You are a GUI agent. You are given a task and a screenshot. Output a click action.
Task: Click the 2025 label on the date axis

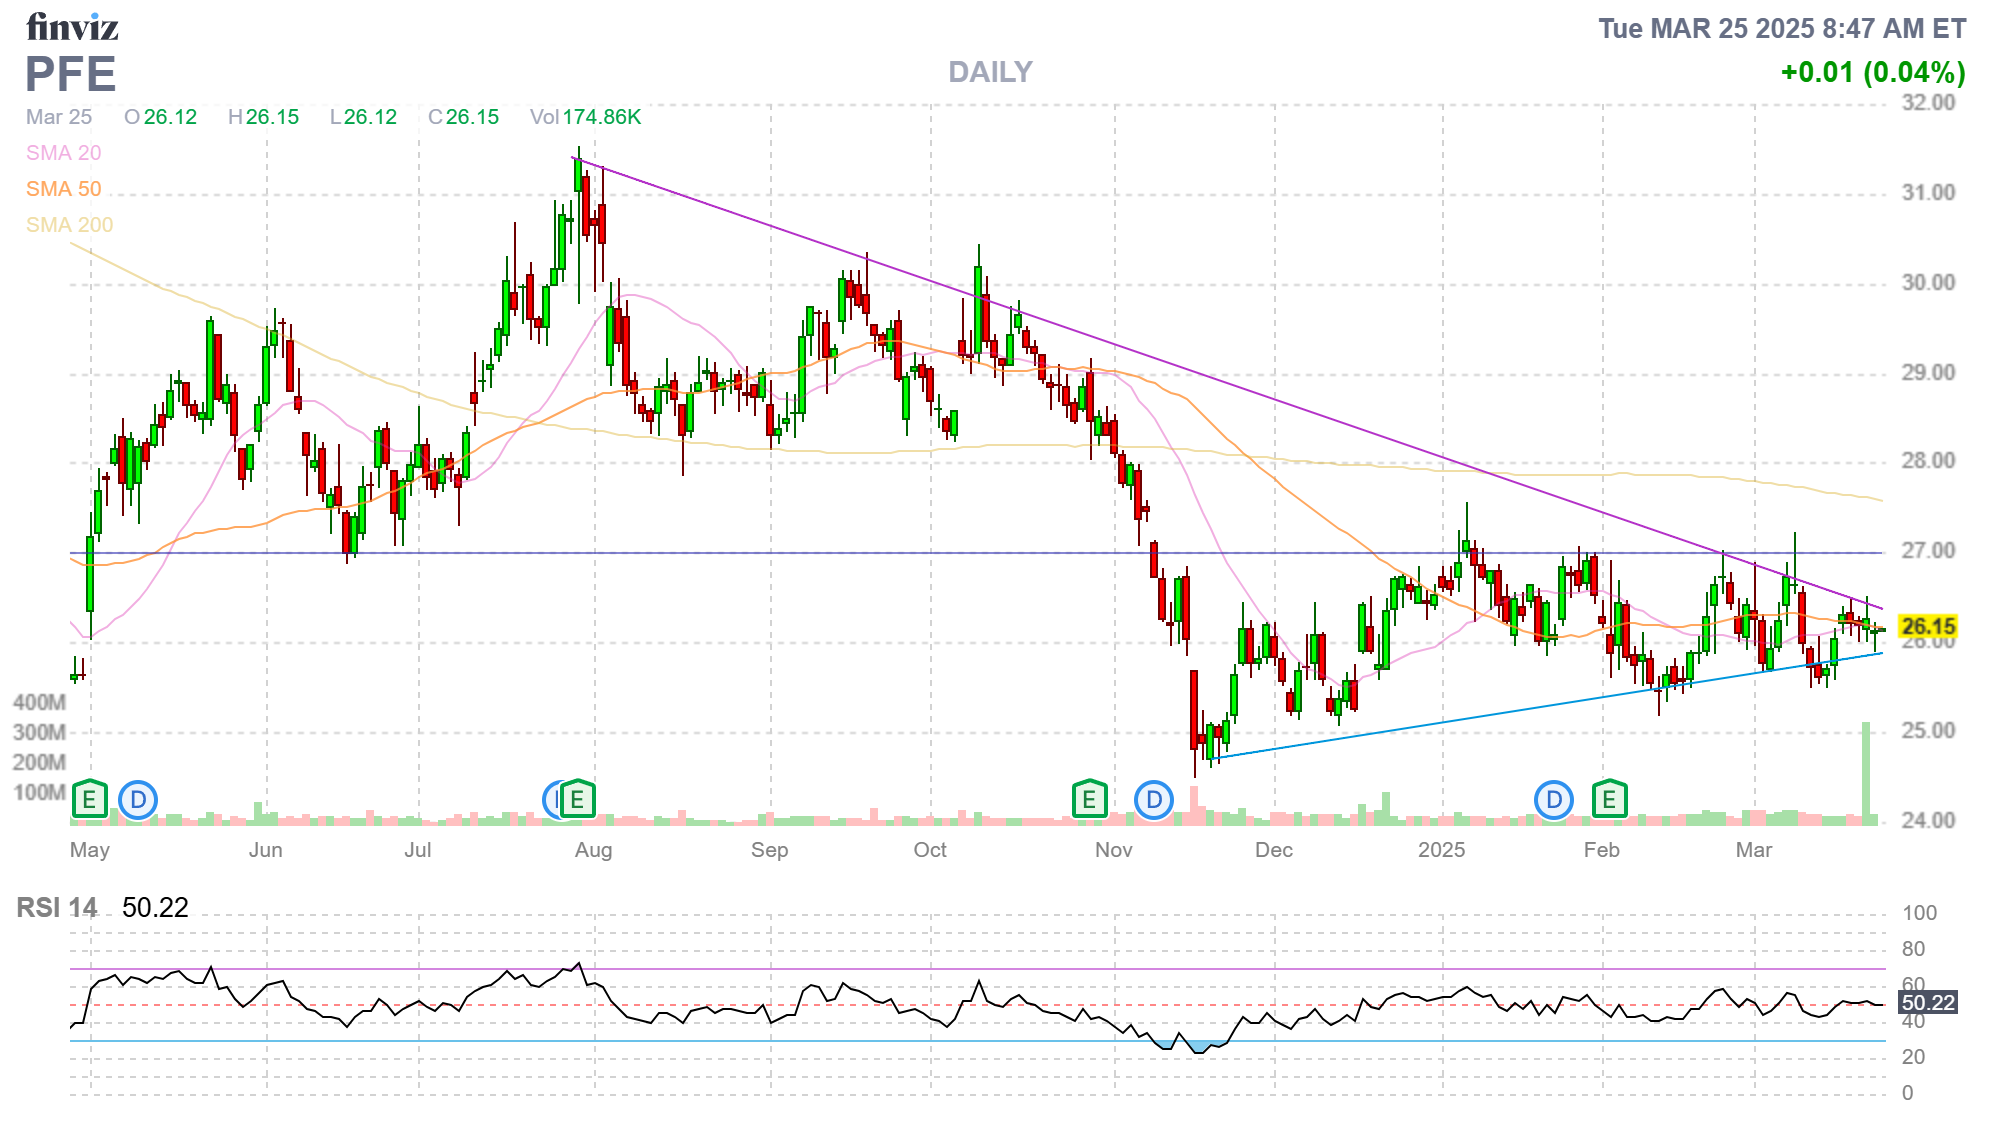(1441, 850)
